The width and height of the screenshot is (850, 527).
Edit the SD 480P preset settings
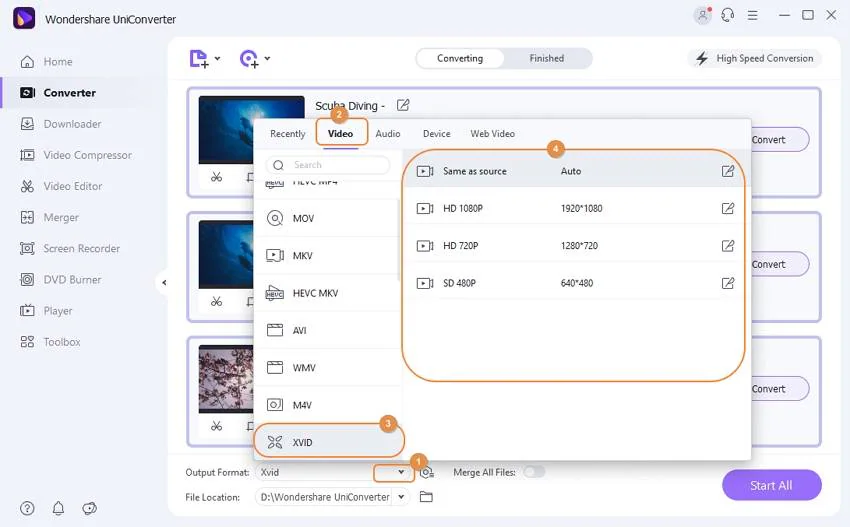coord(728,283)
